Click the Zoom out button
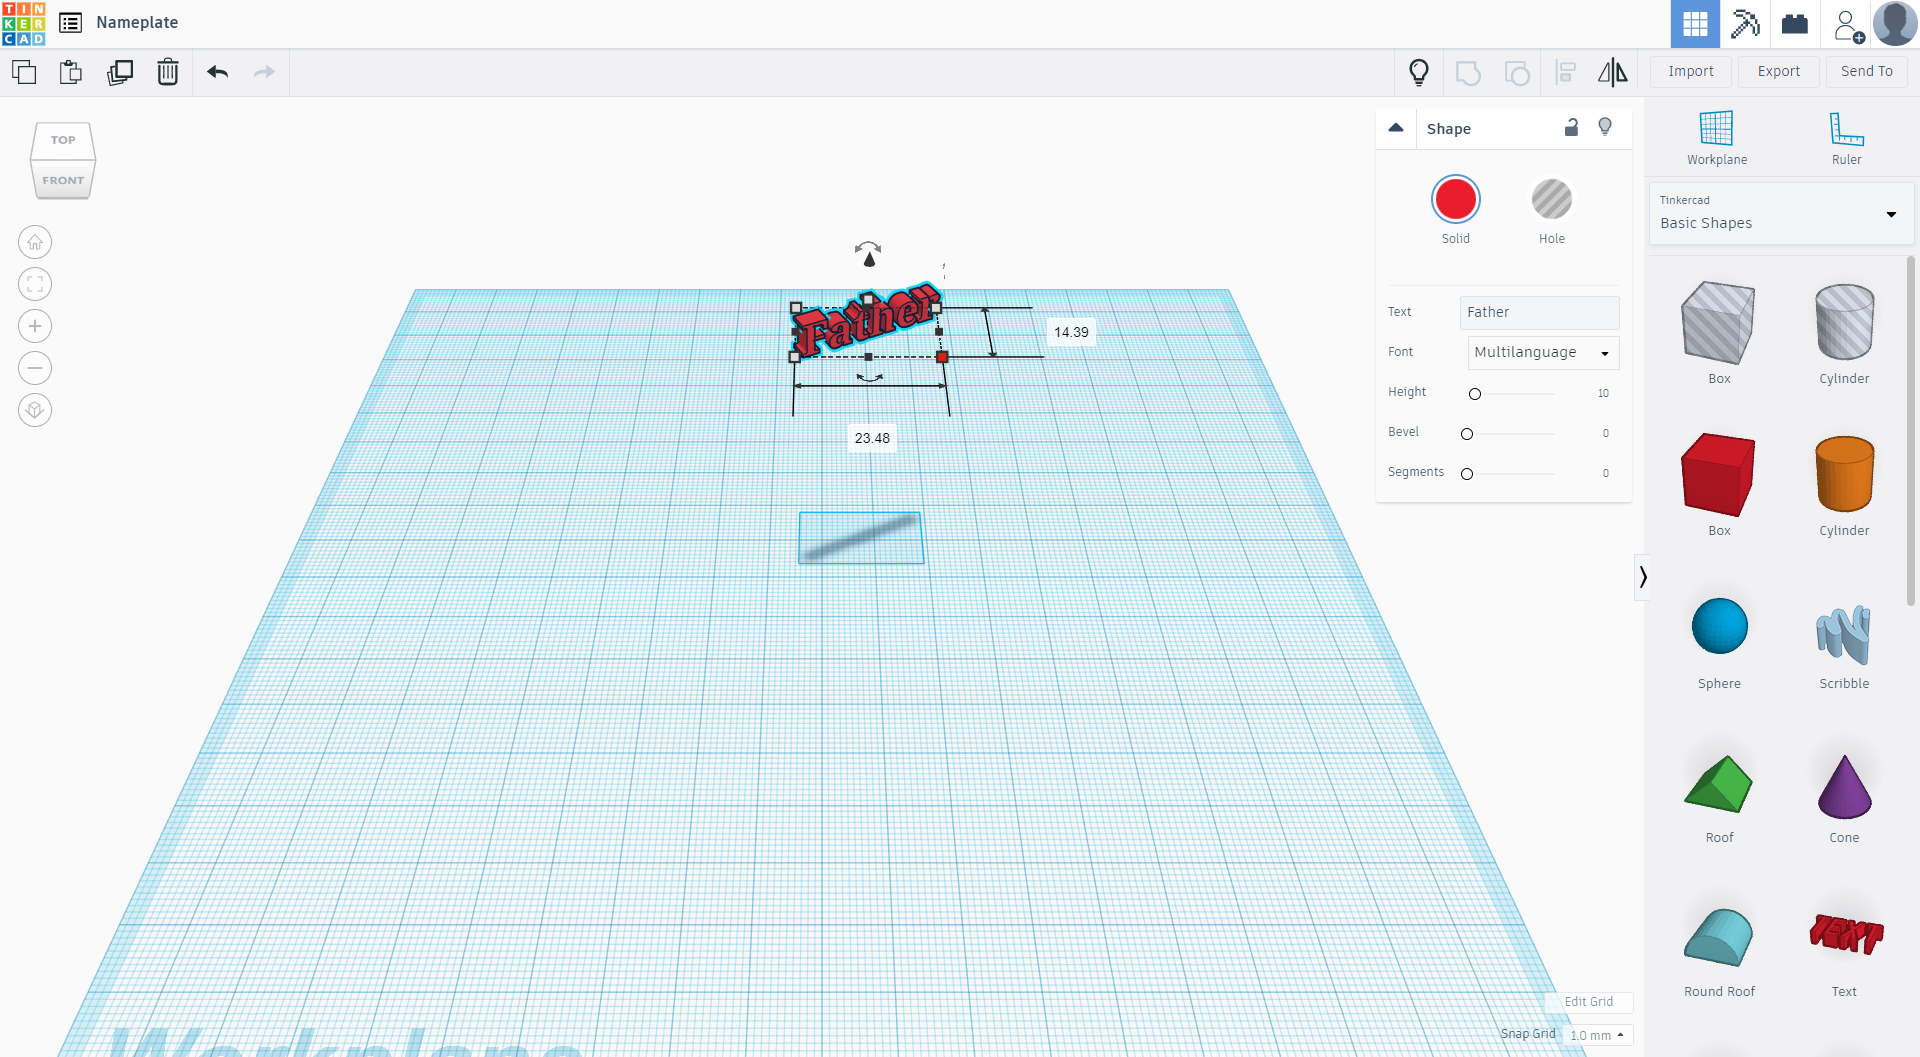This screenshot has height=1057, width=1920. (x=35, y=368)
